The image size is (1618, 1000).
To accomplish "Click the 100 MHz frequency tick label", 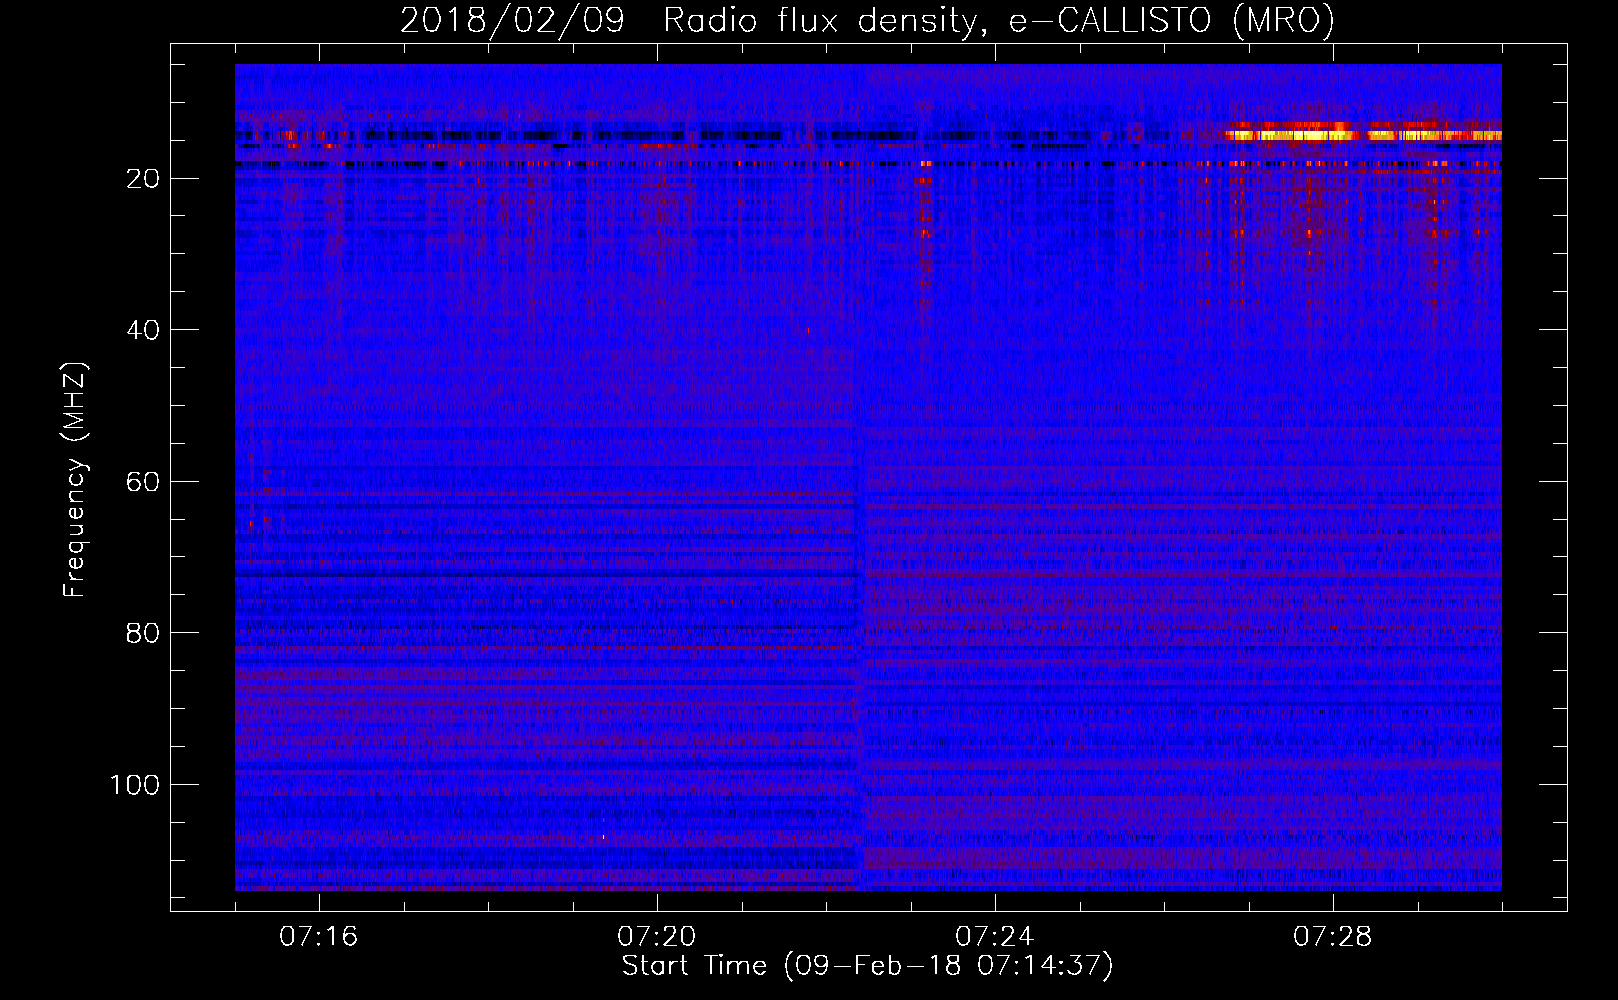I will [135, 785].
